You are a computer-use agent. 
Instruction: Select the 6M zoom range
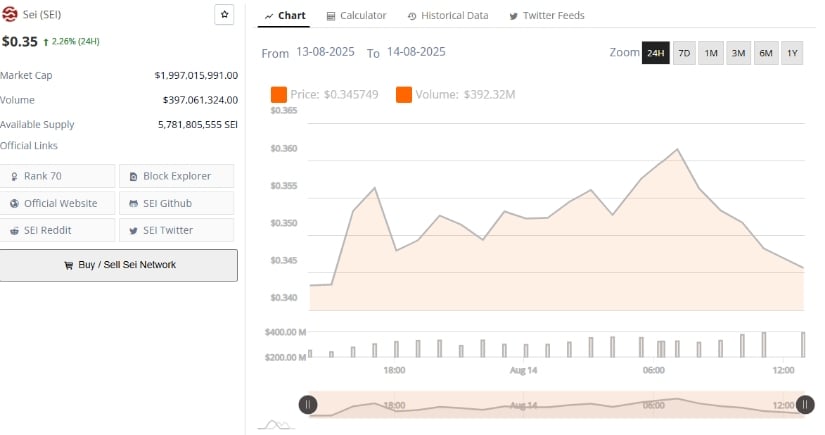[766, 53]
